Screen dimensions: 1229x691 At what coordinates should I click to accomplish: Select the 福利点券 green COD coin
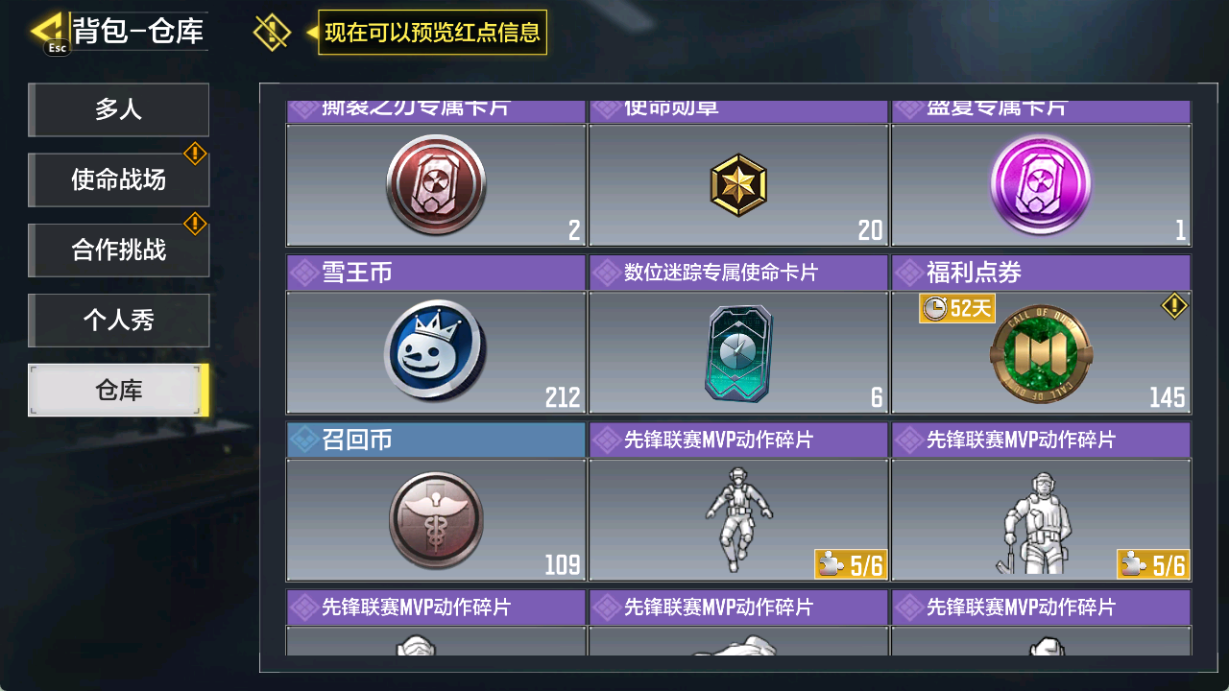click(1041, 353)
